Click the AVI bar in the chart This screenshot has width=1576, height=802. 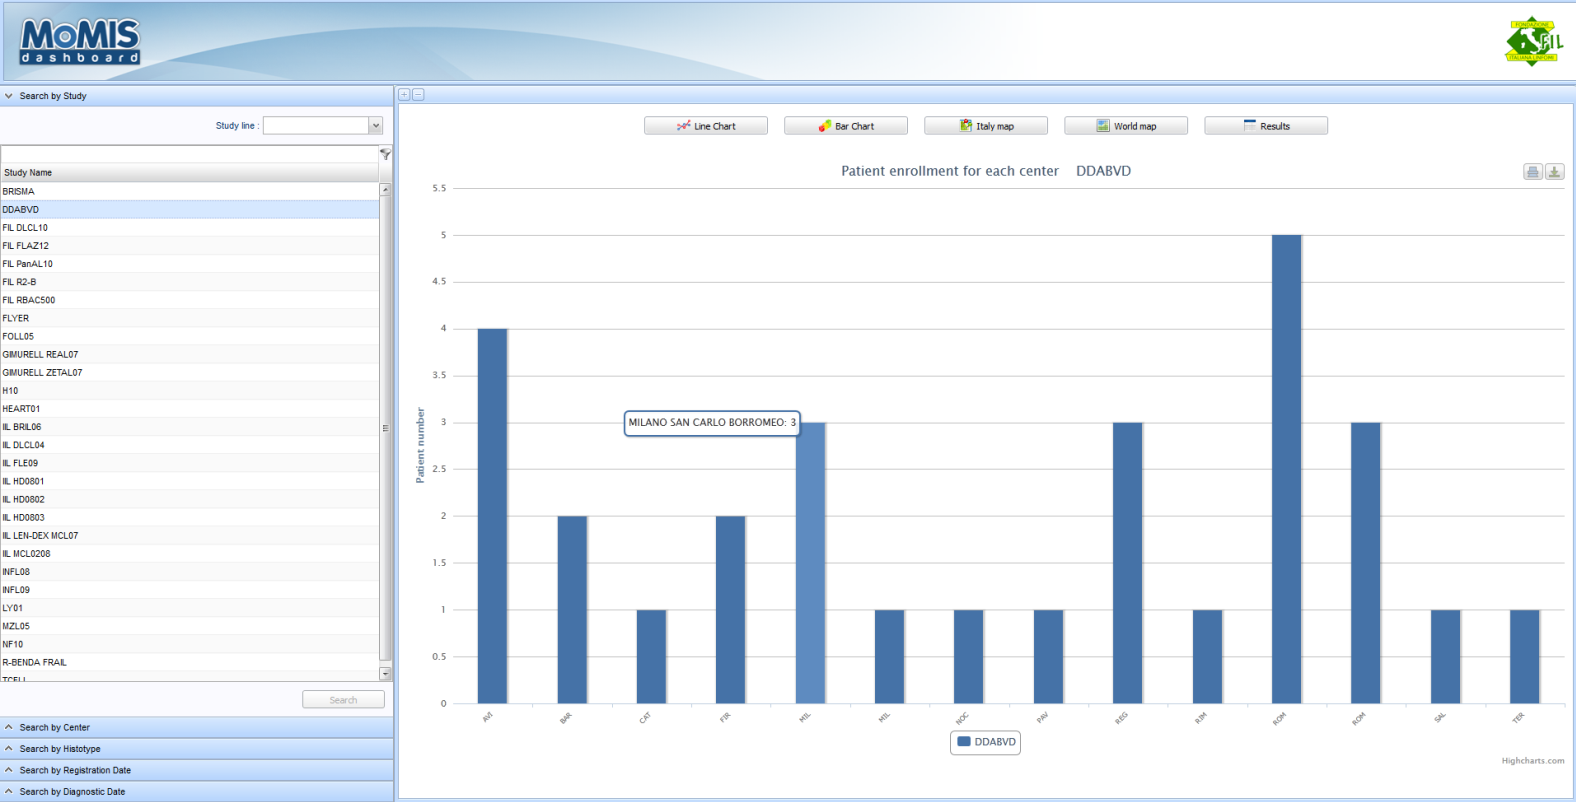(x=492, y=516)
